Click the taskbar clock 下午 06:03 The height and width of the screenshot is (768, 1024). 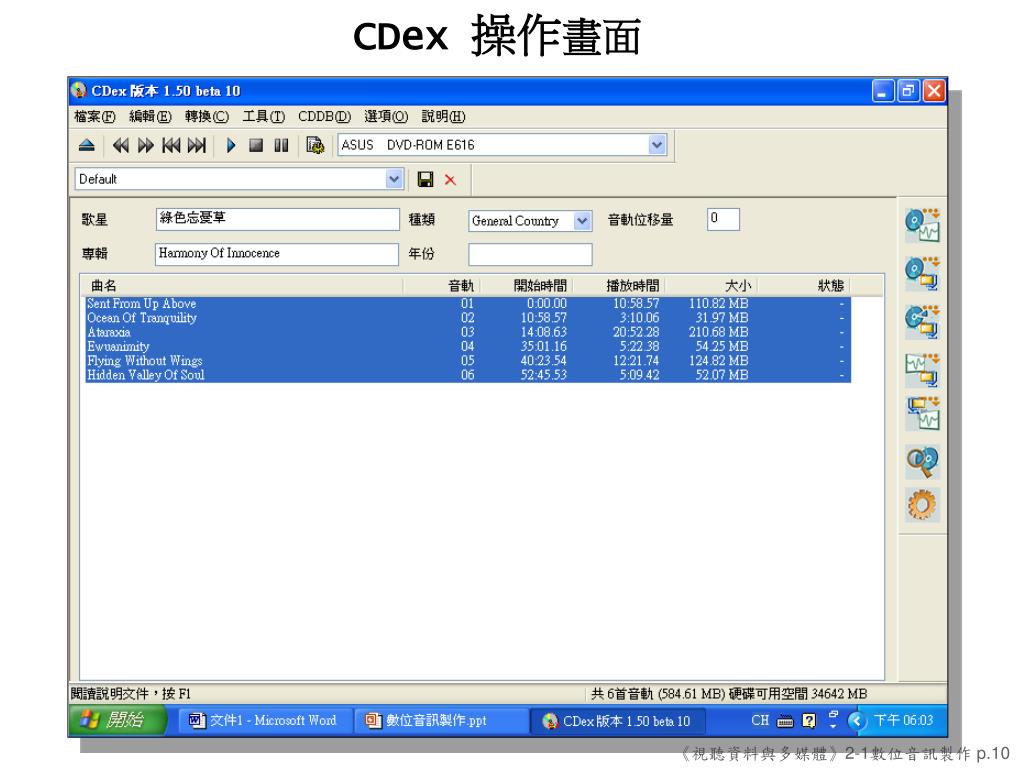904,720
